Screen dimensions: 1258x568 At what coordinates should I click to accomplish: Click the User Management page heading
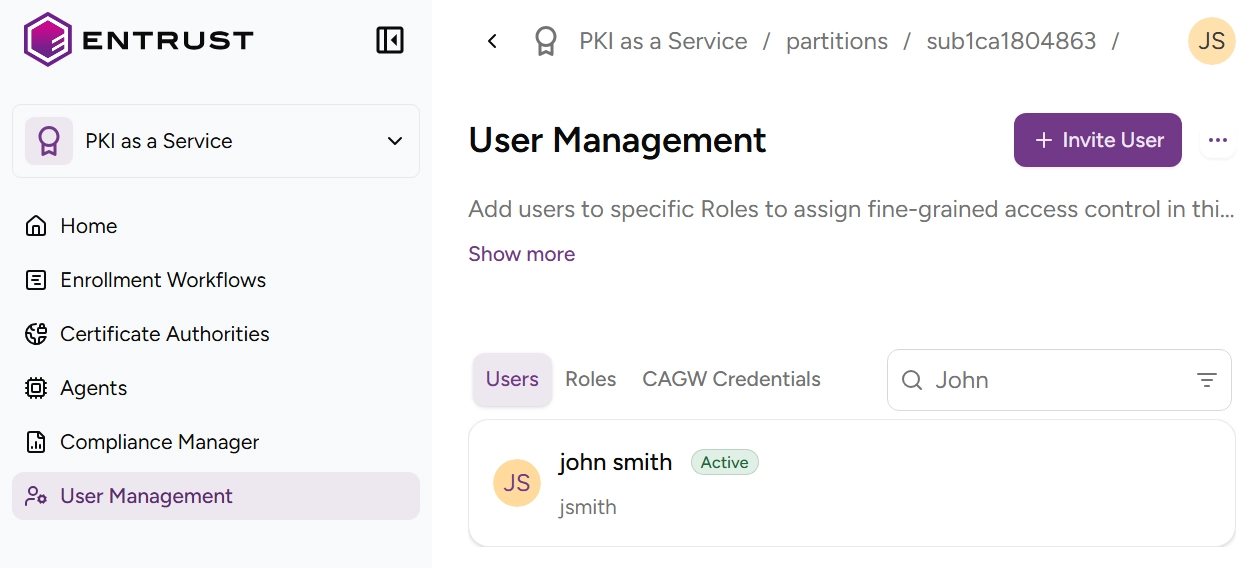click(617, 140)
